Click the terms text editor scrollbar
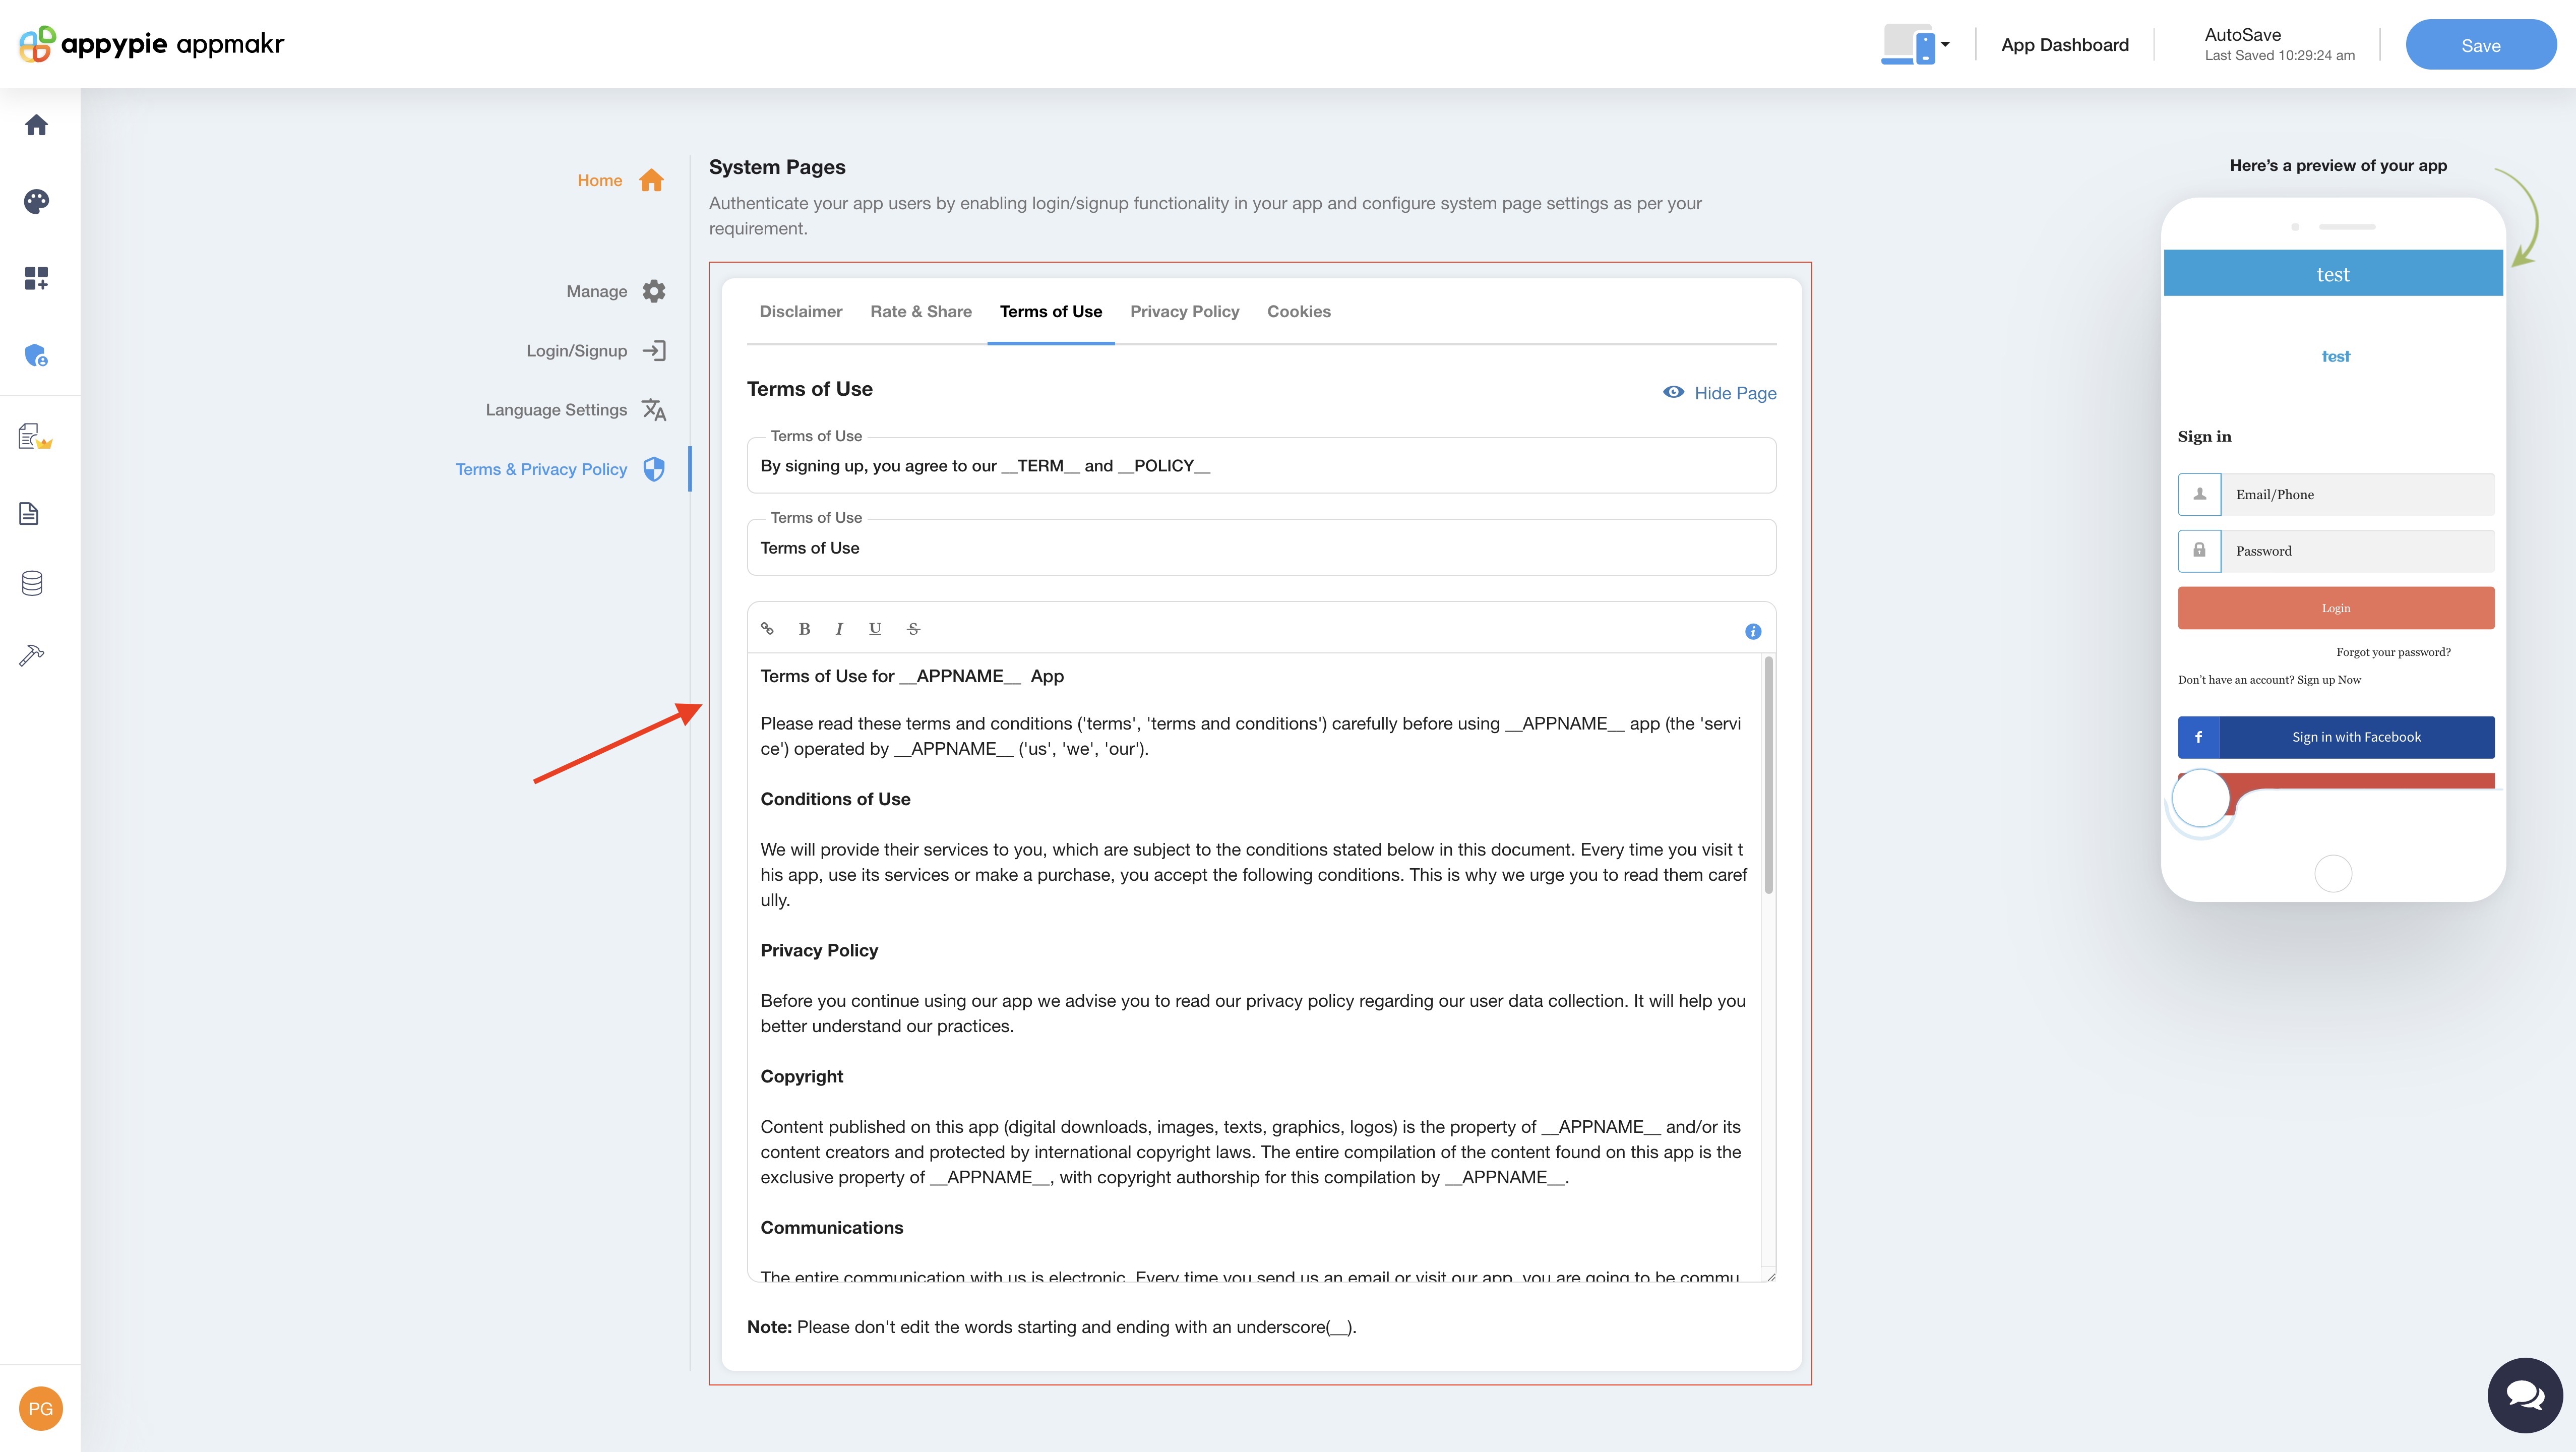This screenshot has width=2576, height=1452. tap(1768, 775)
